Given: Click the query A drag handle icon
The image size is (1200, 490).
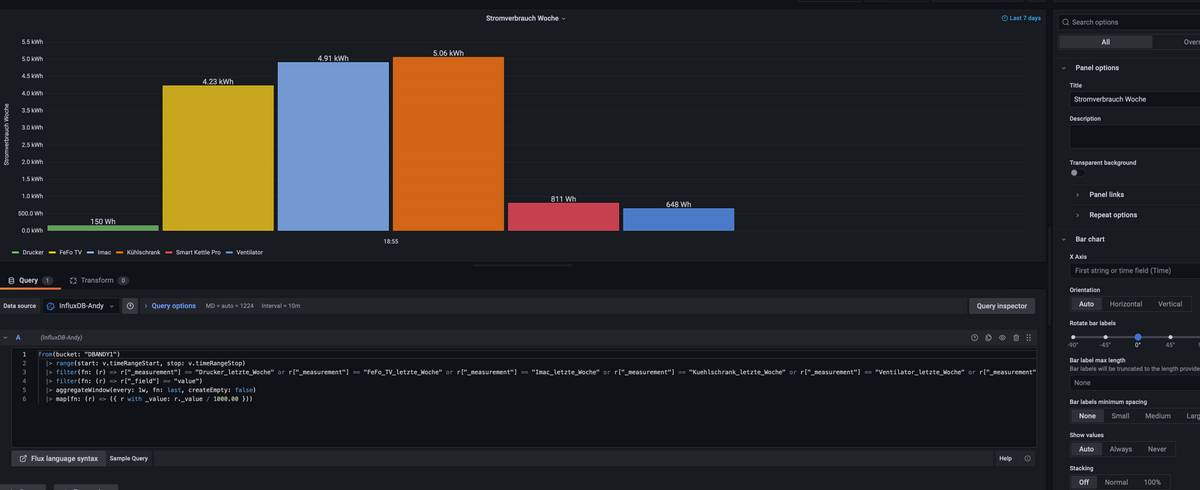Looking at the screenshot, I should click(x=1028, y=338).
